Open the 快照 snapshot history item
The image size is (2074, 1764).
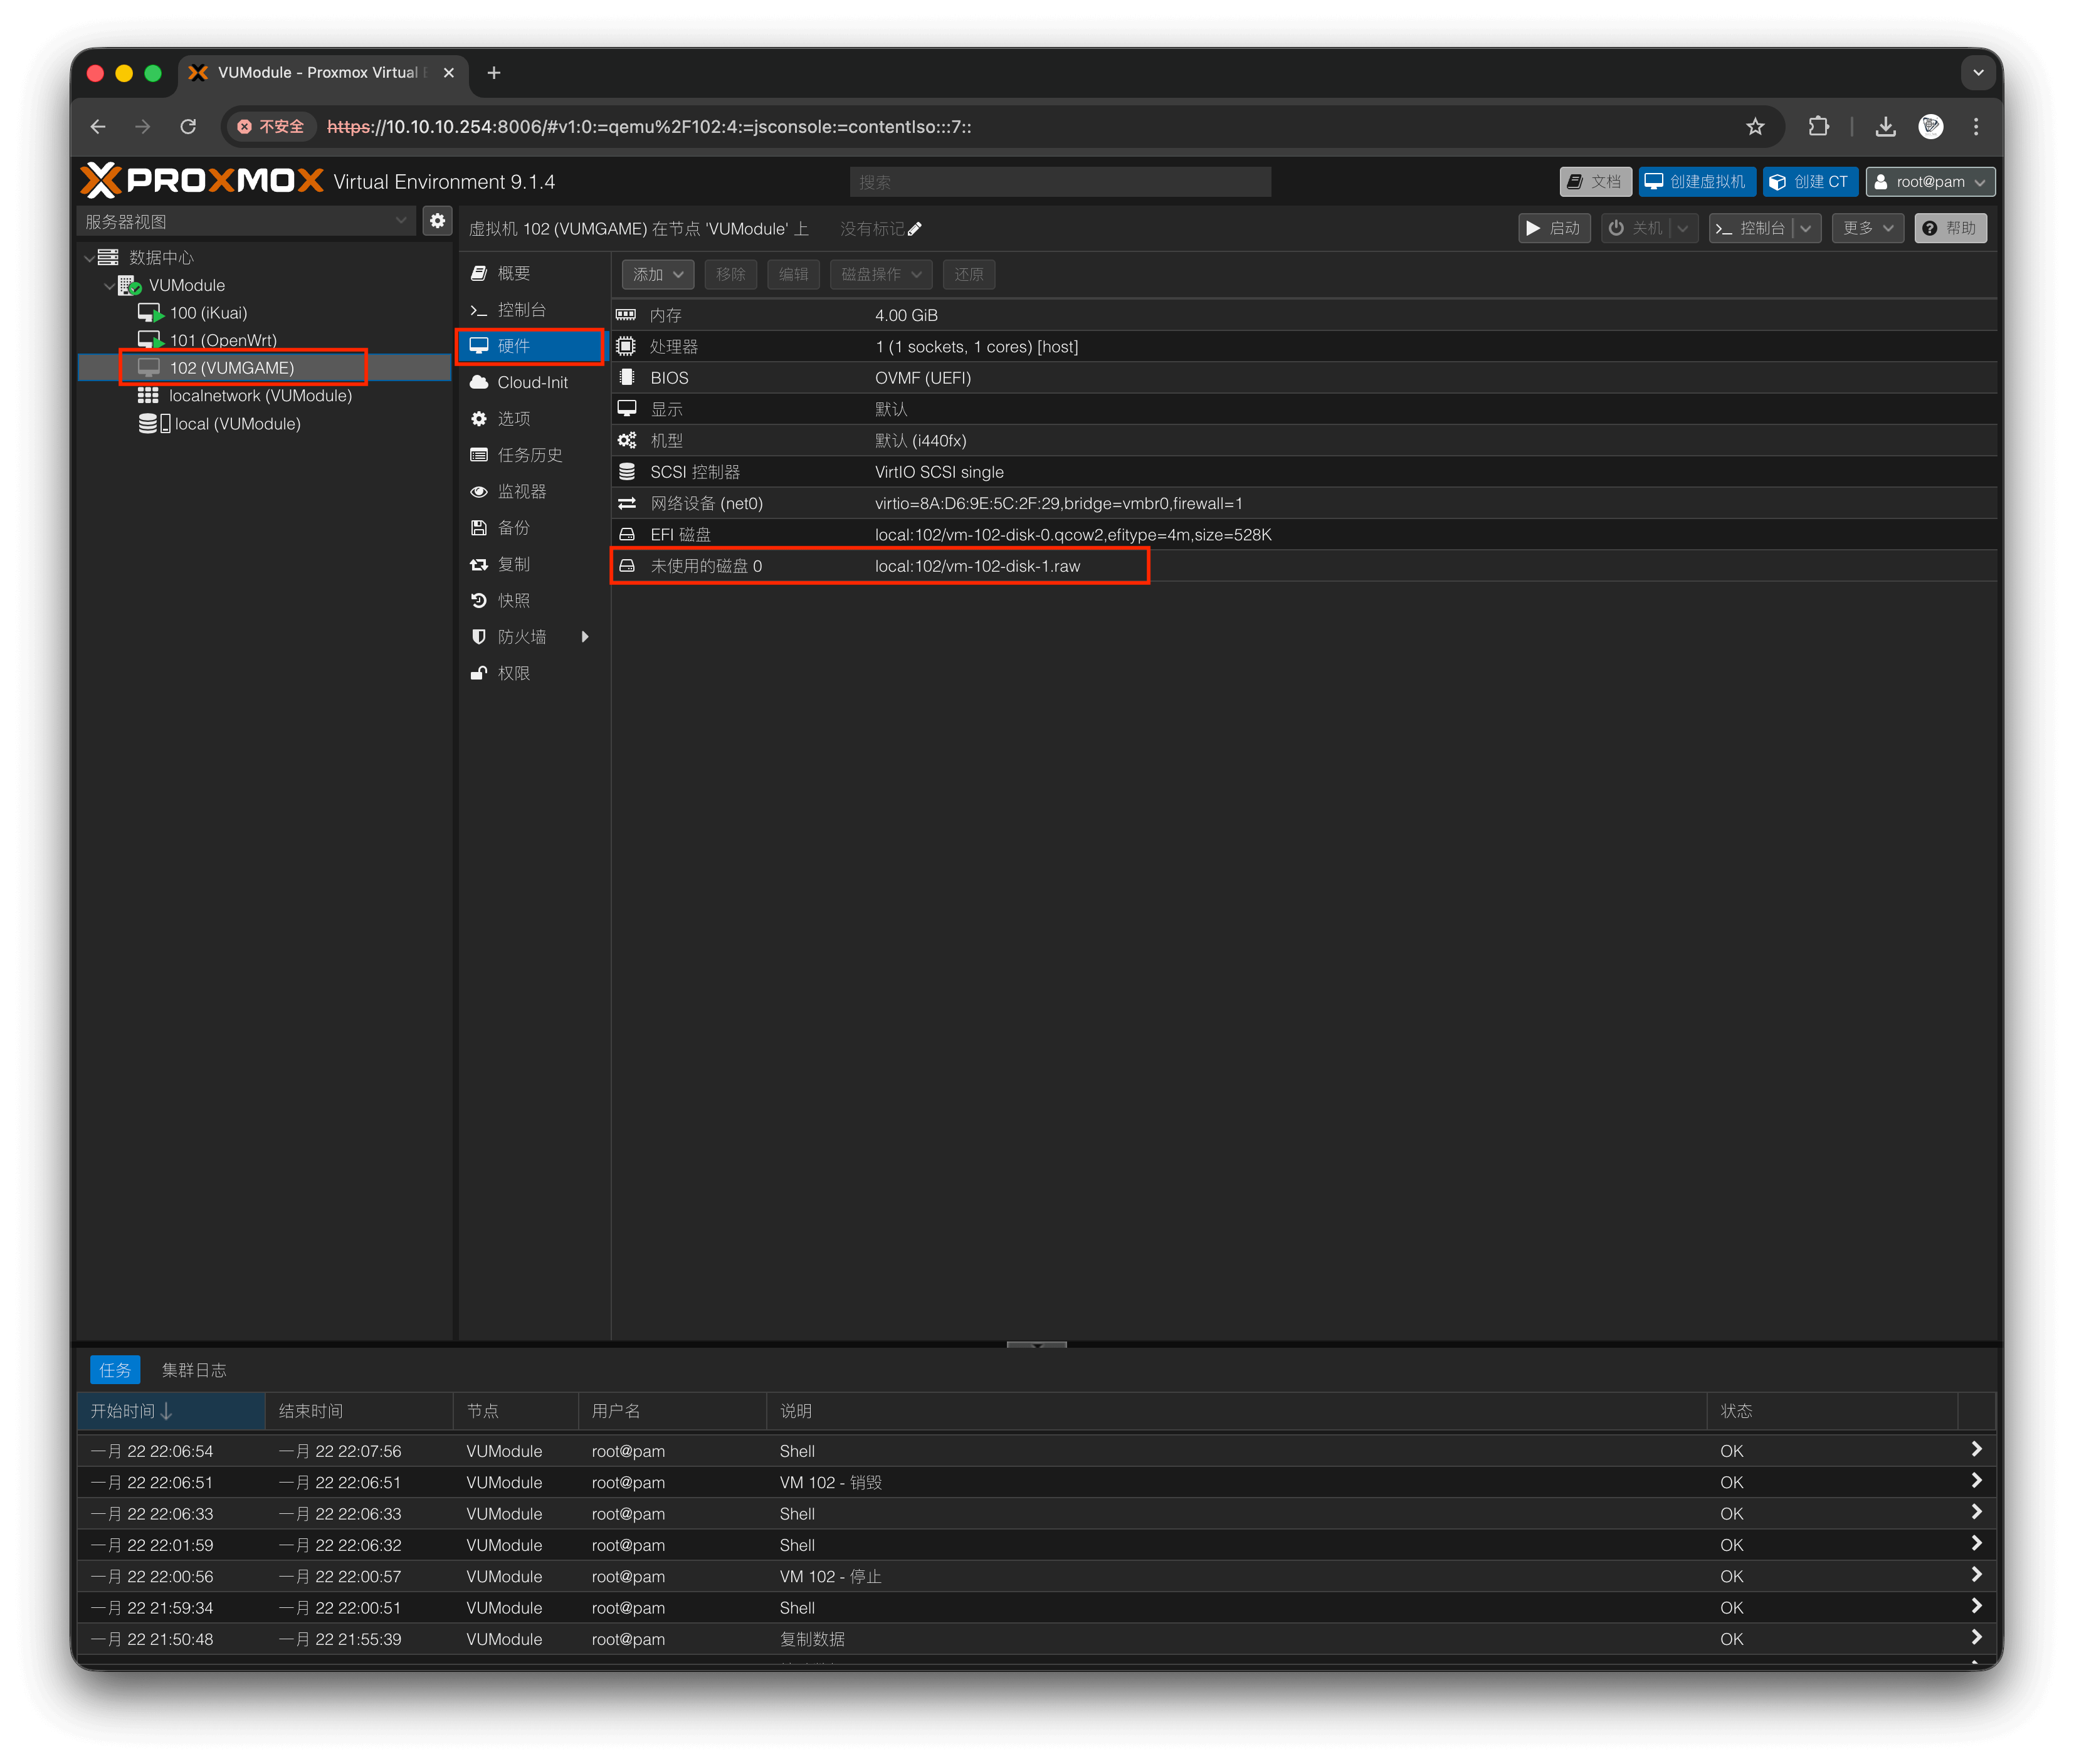click(513, 600)
